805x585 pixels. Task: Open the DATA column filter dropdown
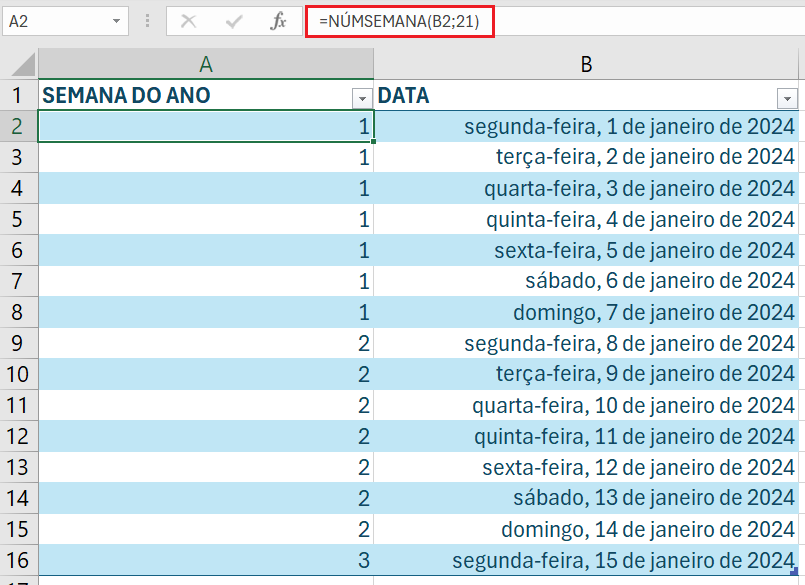[787, 98]
